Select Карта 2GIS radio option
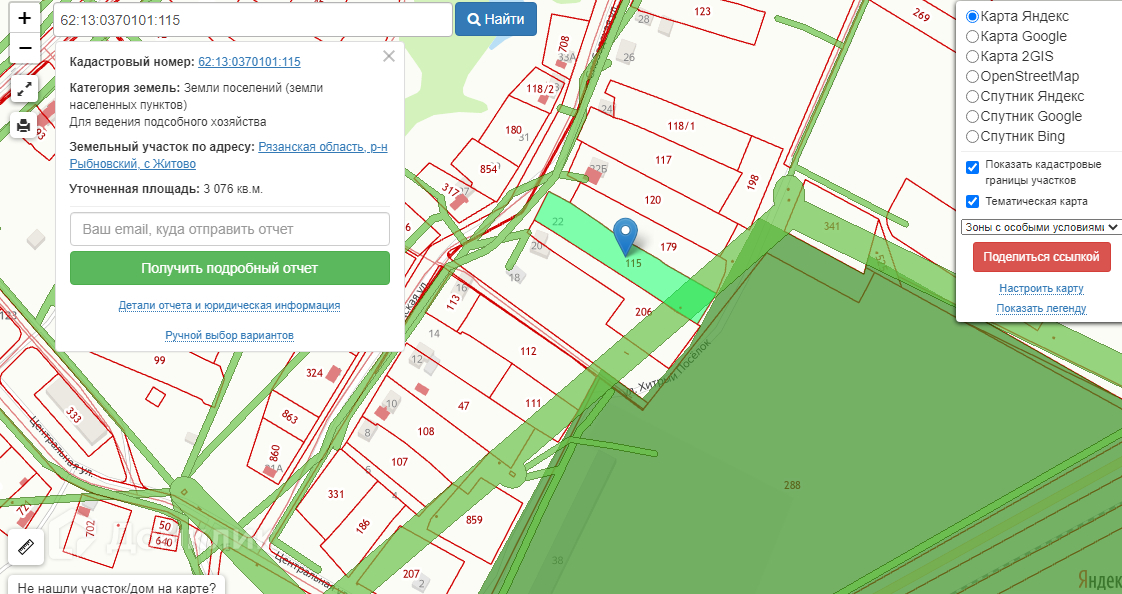1122x594 pixels. click(x=972, y=57)
